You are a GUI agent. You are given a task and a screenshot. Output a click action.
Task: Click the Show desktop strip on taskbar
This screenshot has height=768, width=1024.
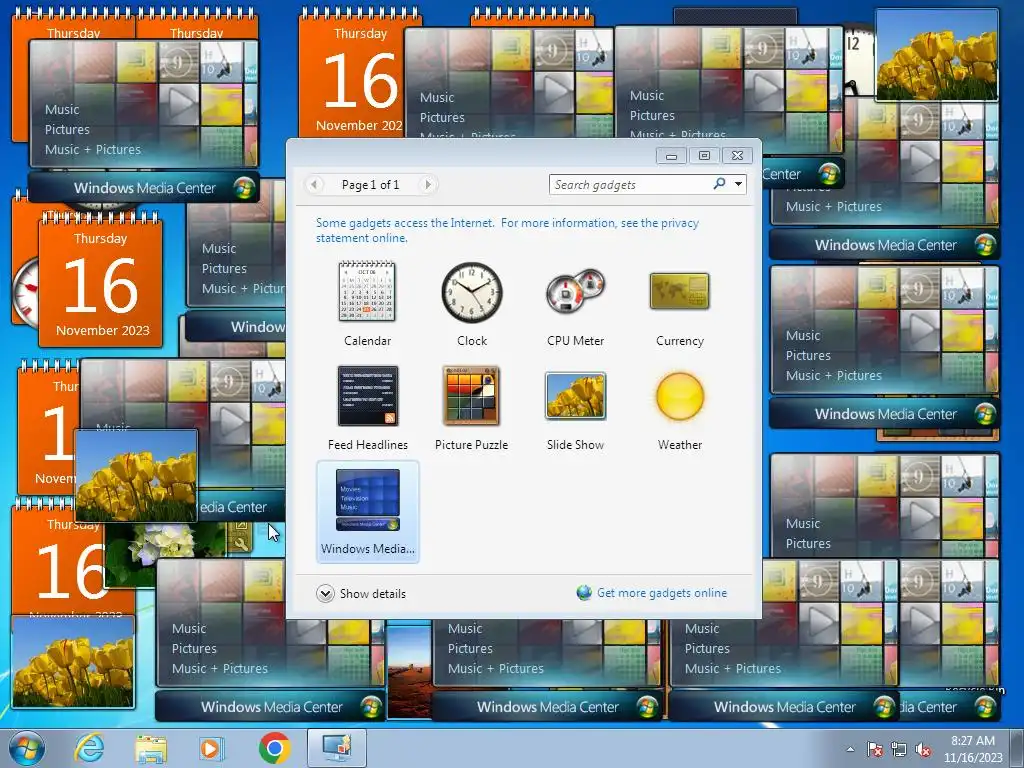point(1019,748)
